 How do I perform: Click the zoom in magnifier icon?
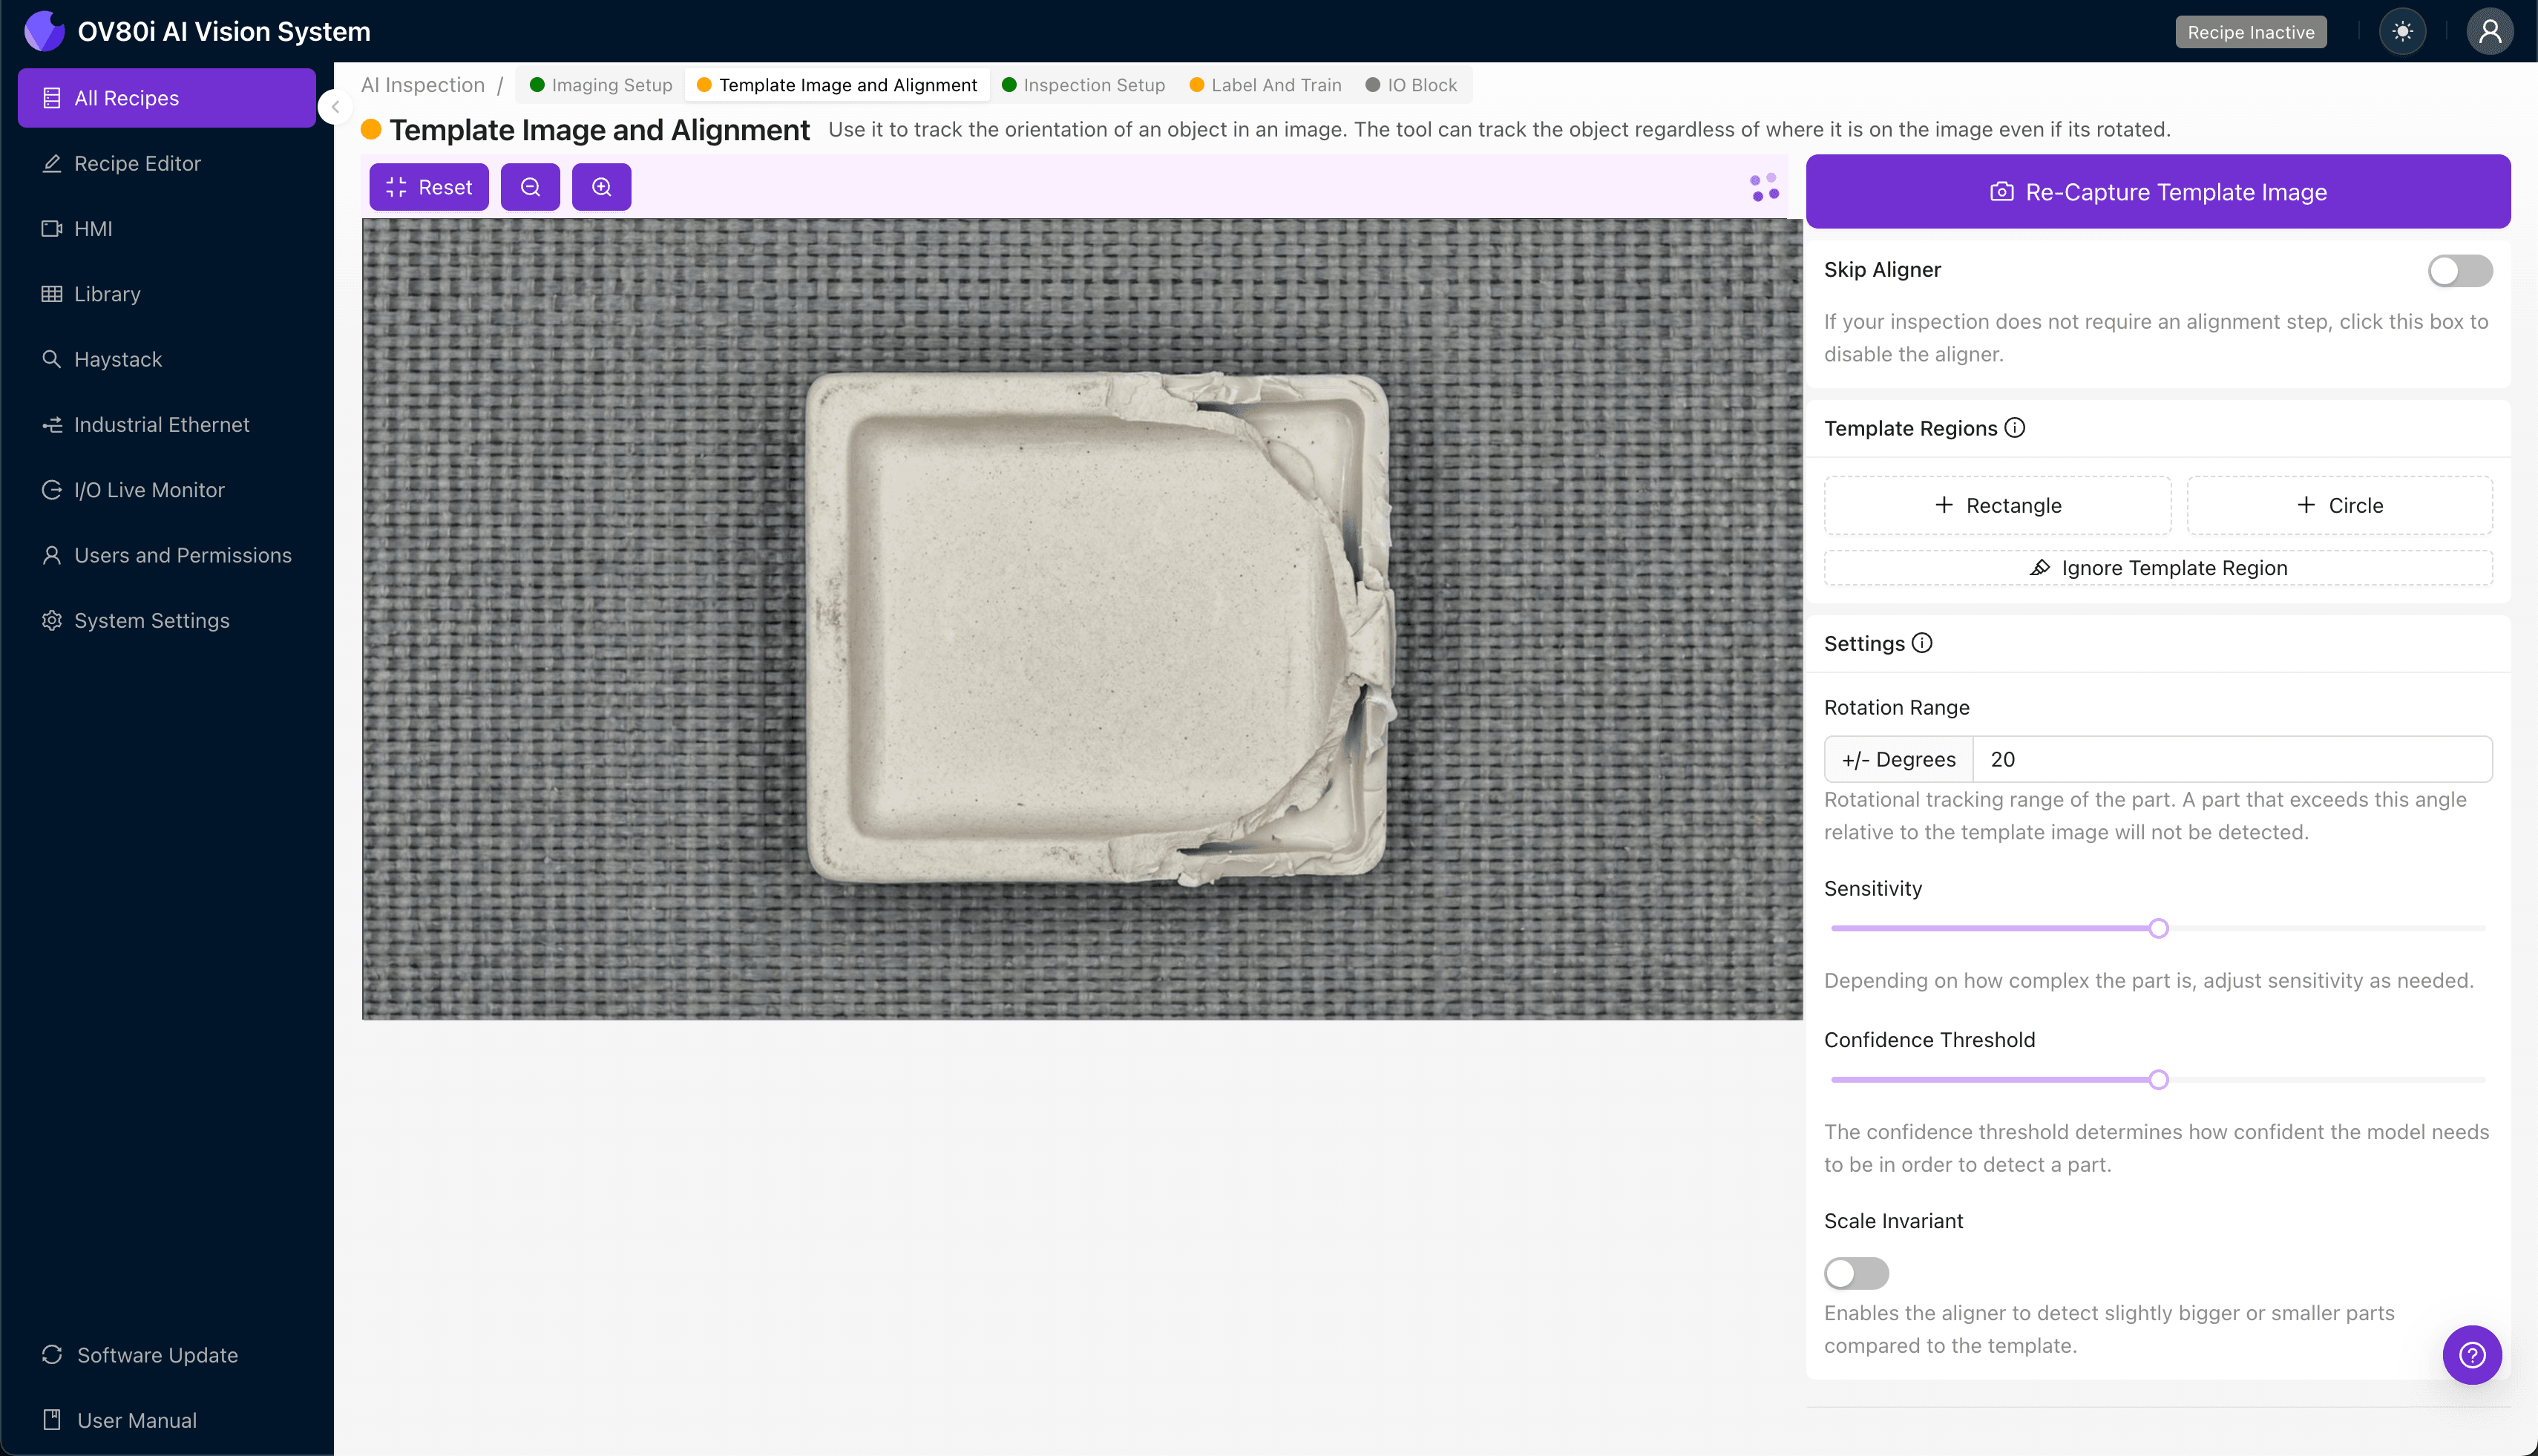tap(601, 187)
